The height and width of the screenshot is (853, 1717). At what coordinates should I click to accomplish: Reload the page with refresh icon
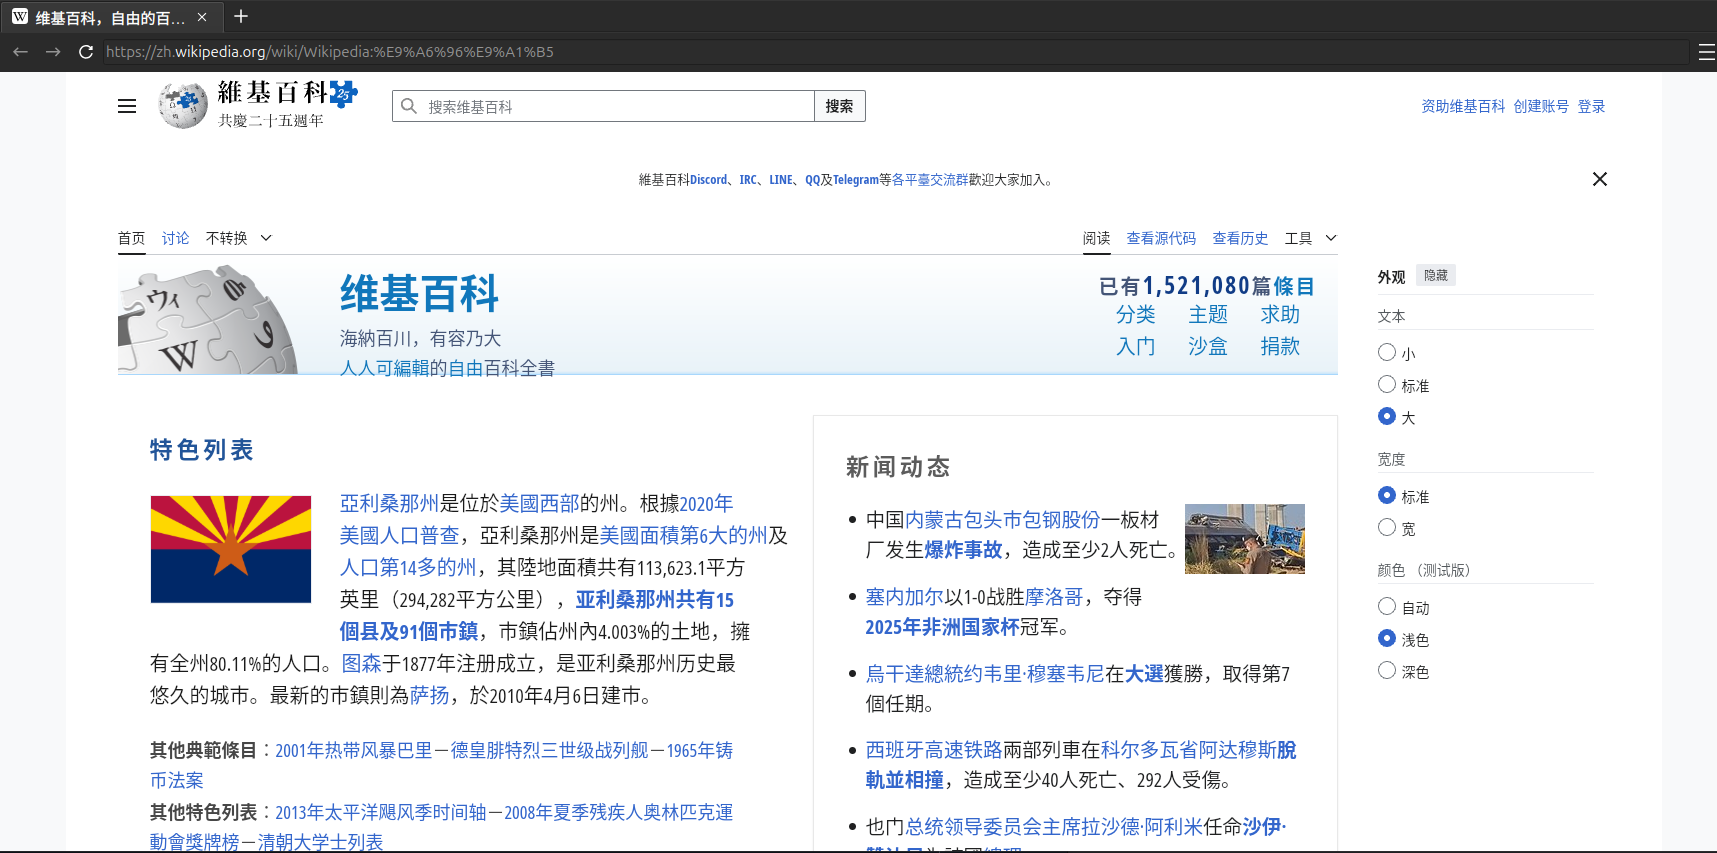tap(86, 52)
